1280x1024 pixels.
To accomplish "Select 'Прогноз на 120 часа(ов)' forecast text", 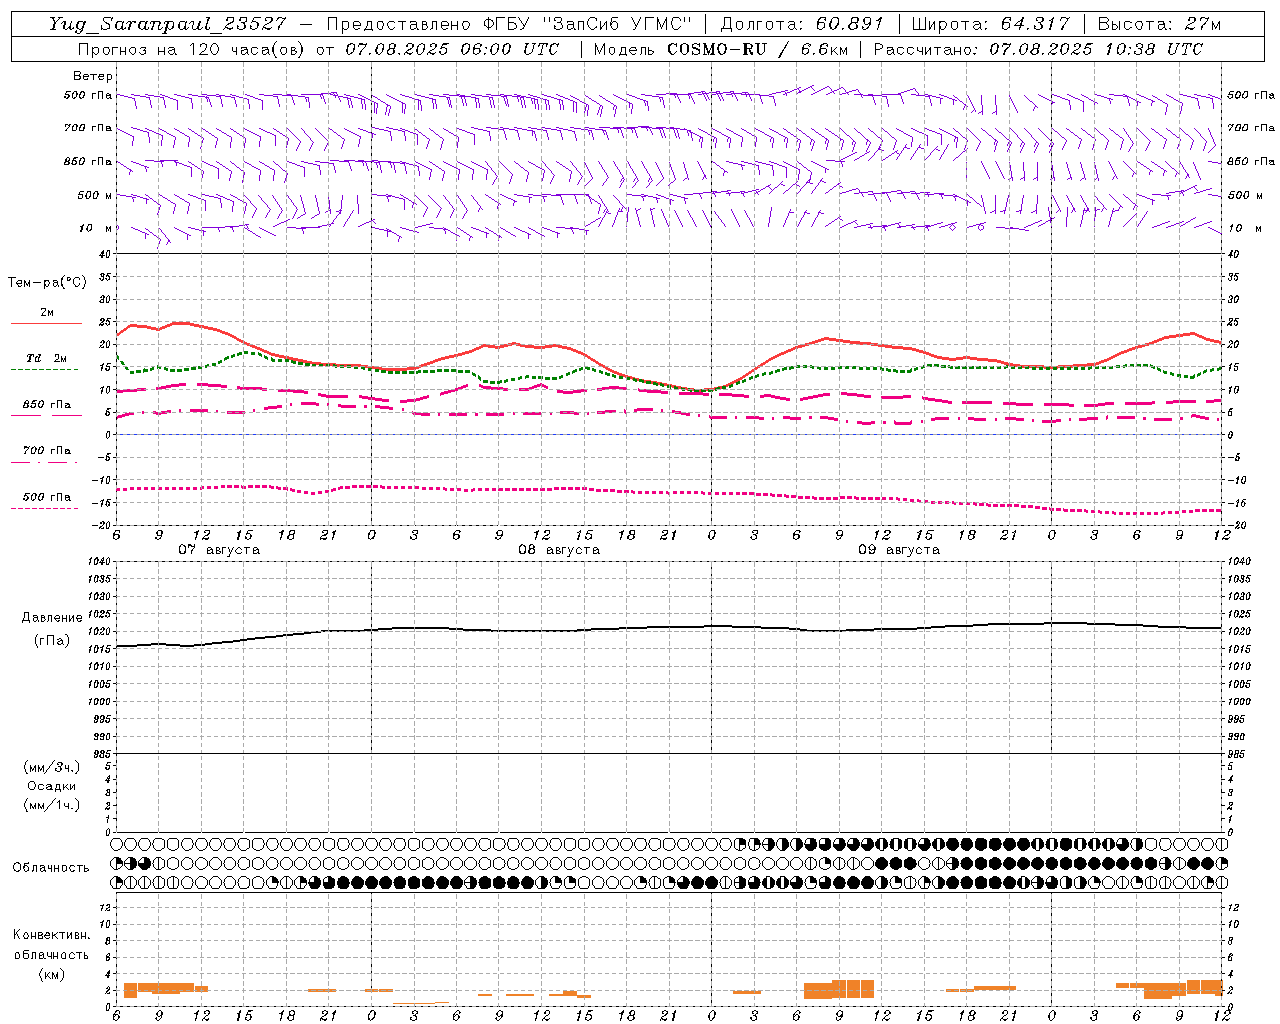I will (193, 49).
